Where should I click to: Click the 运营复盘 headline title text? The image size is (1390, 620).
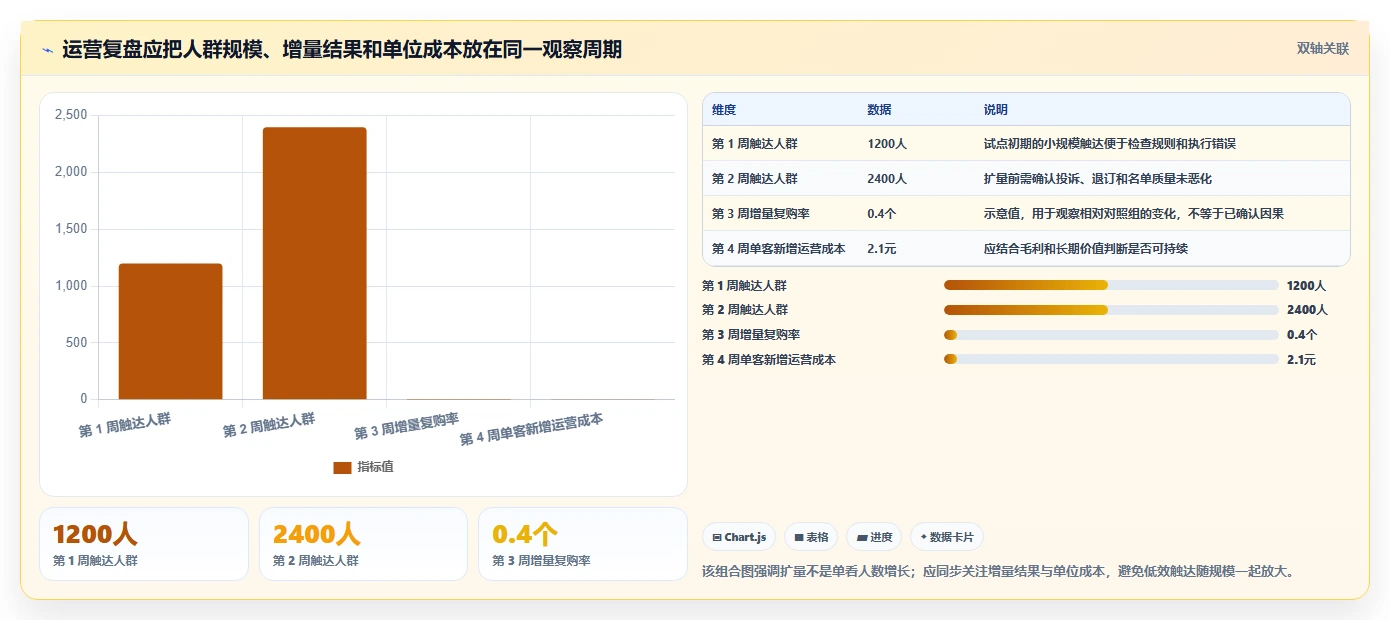(342, 49)
